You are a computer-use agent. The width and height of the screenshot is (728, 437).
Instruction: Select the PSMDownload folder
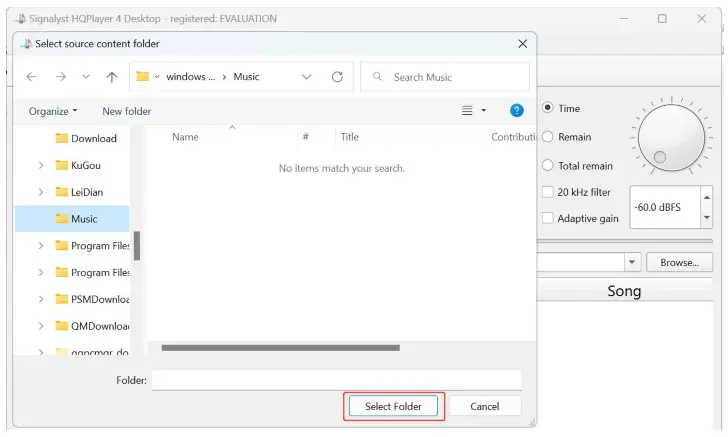pyautogui.click(x=92, y=300)
